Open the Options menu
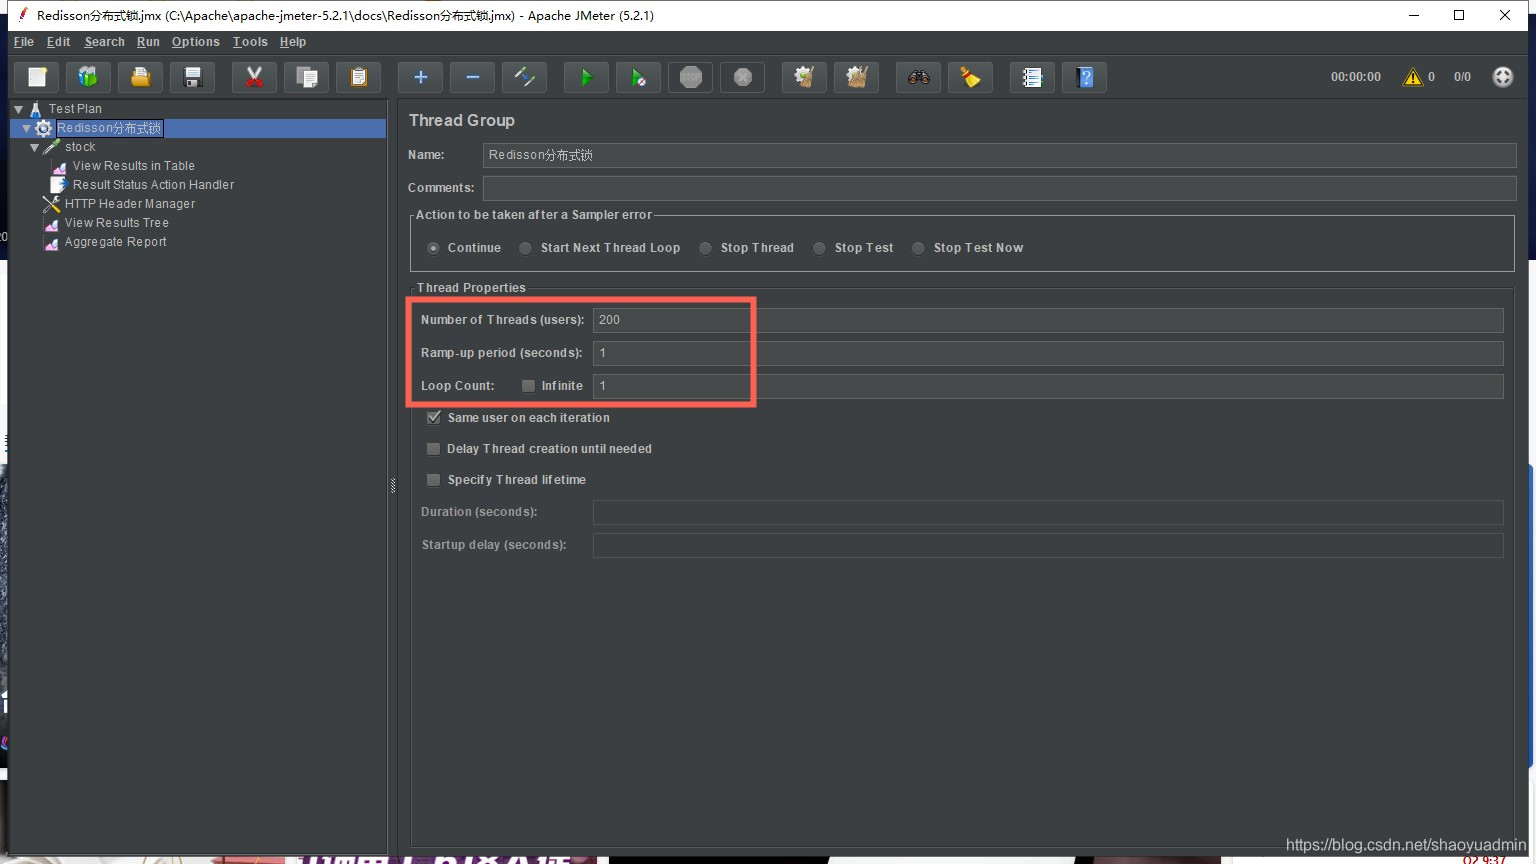1536x864 pixels. (195, 42)
